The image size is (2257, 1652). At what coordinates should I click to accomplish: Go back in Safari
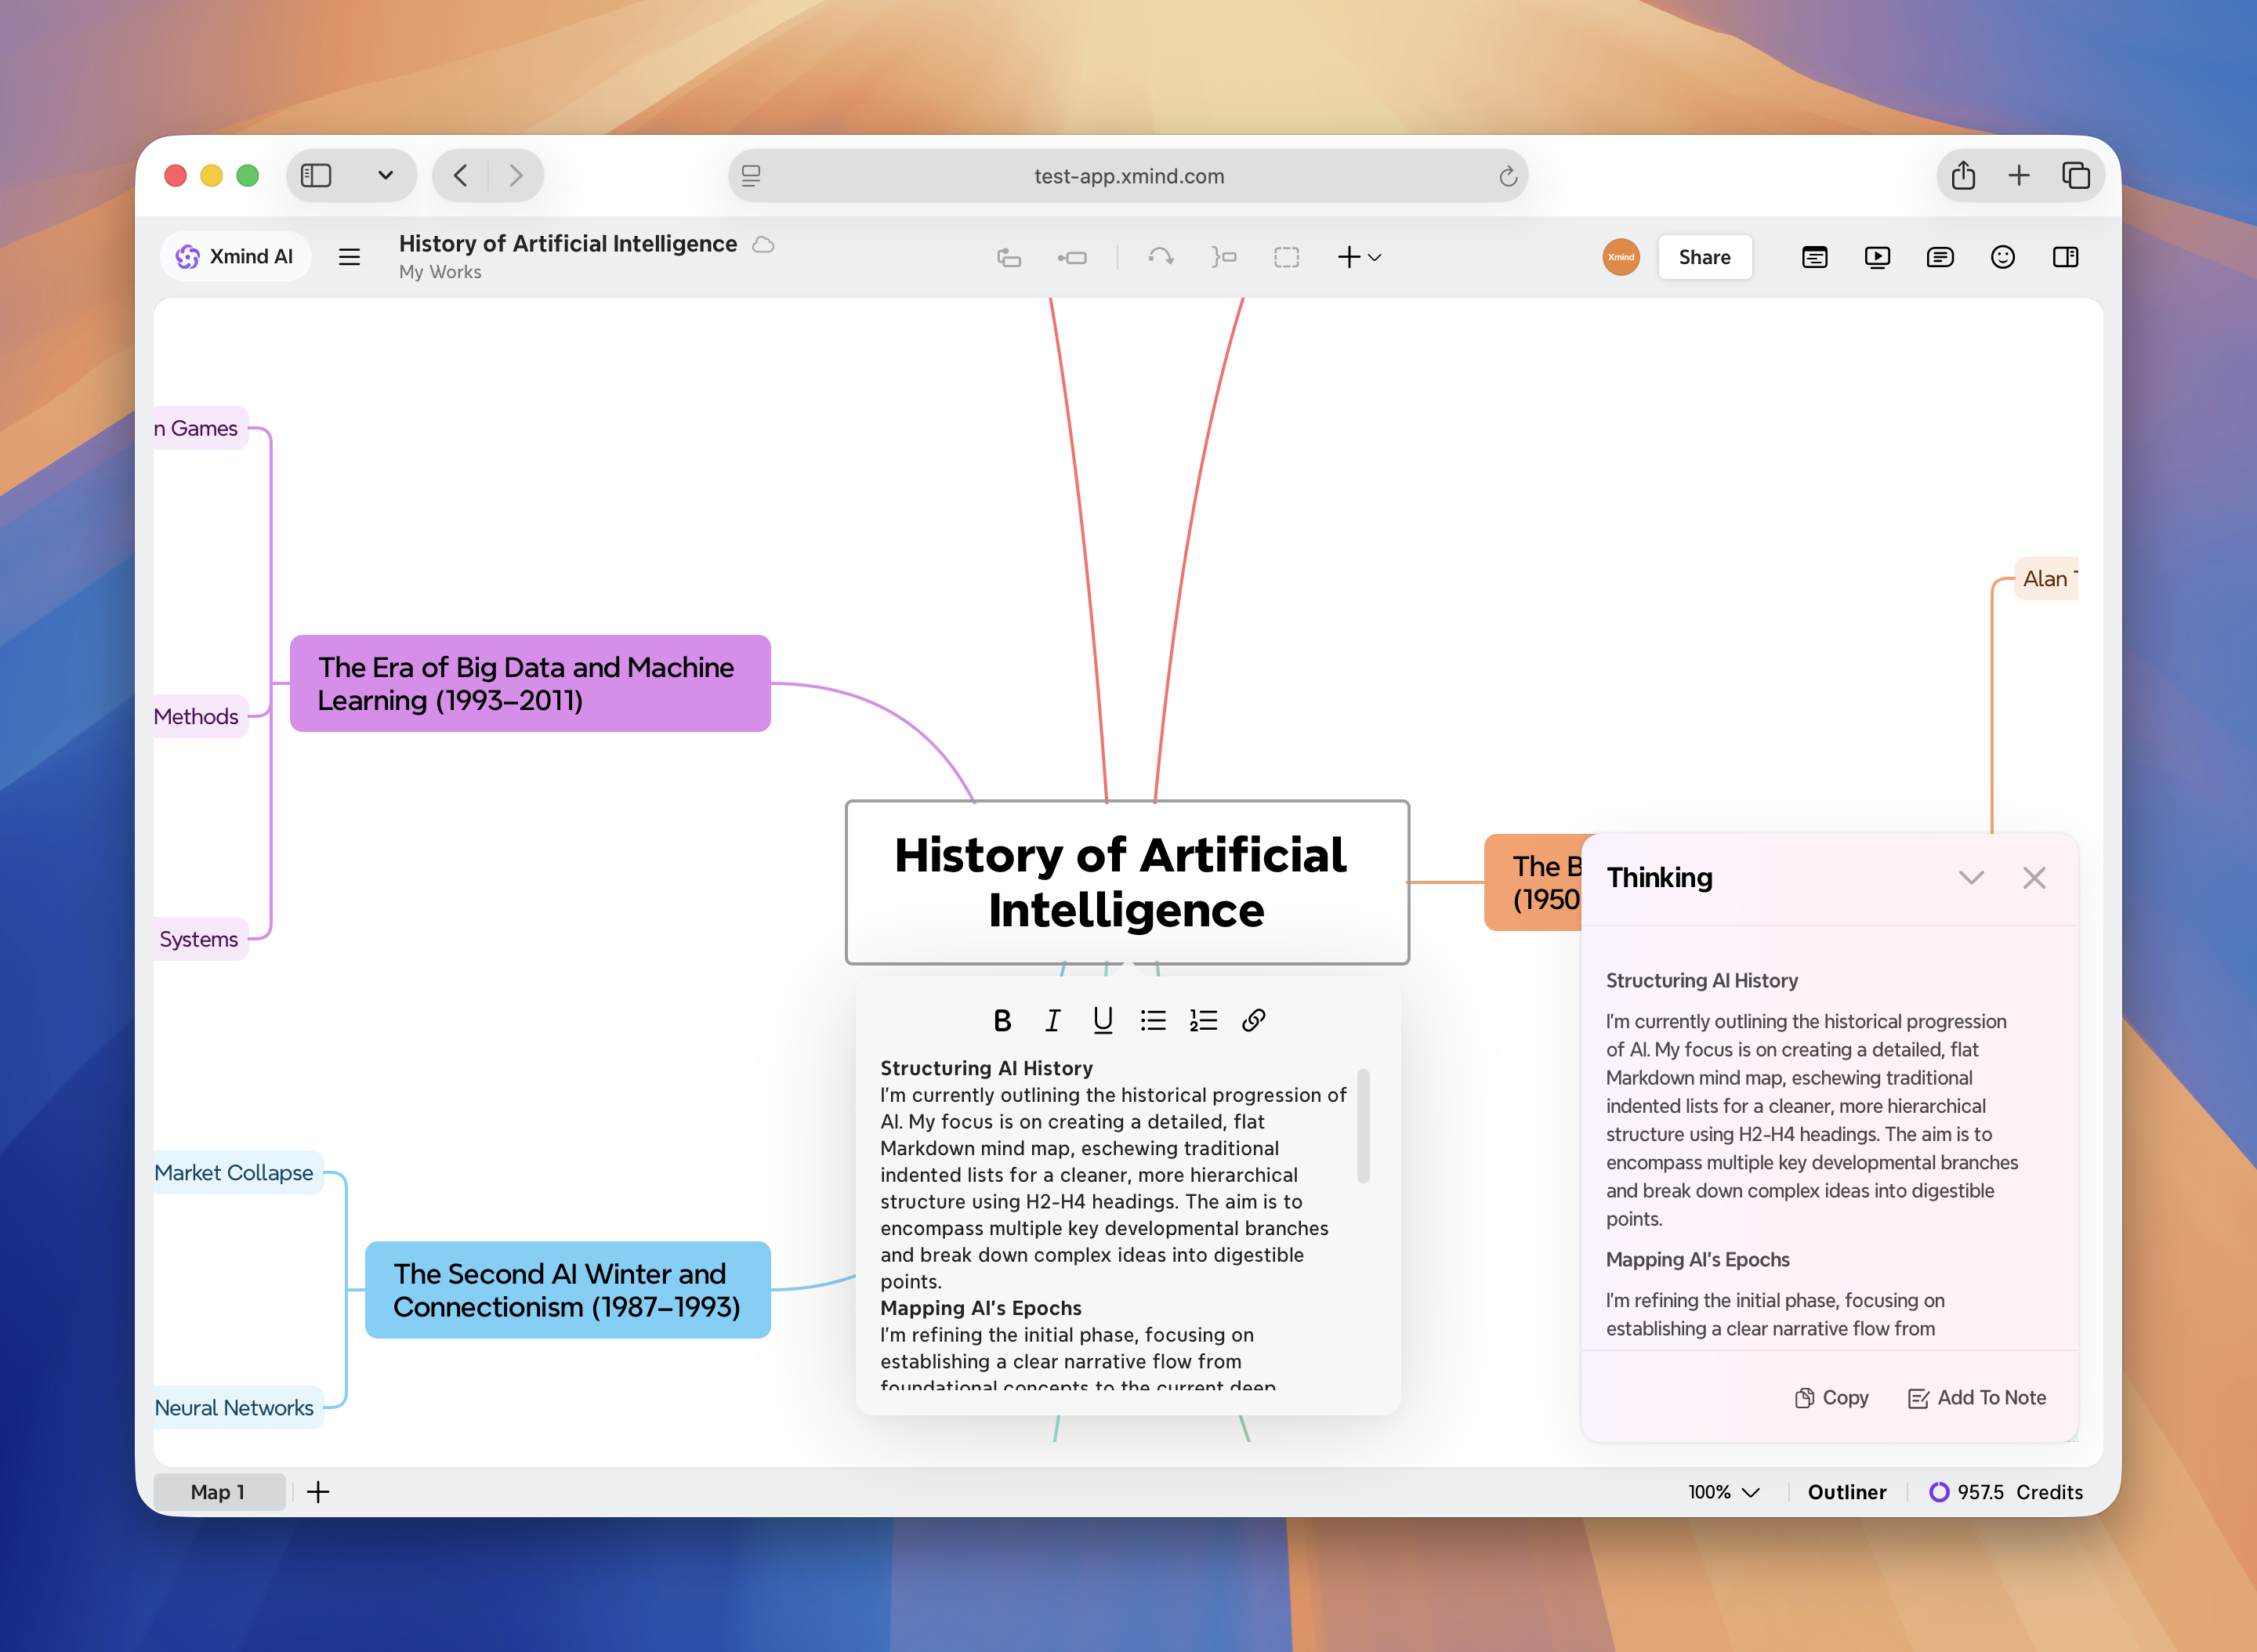pos(460,176)
